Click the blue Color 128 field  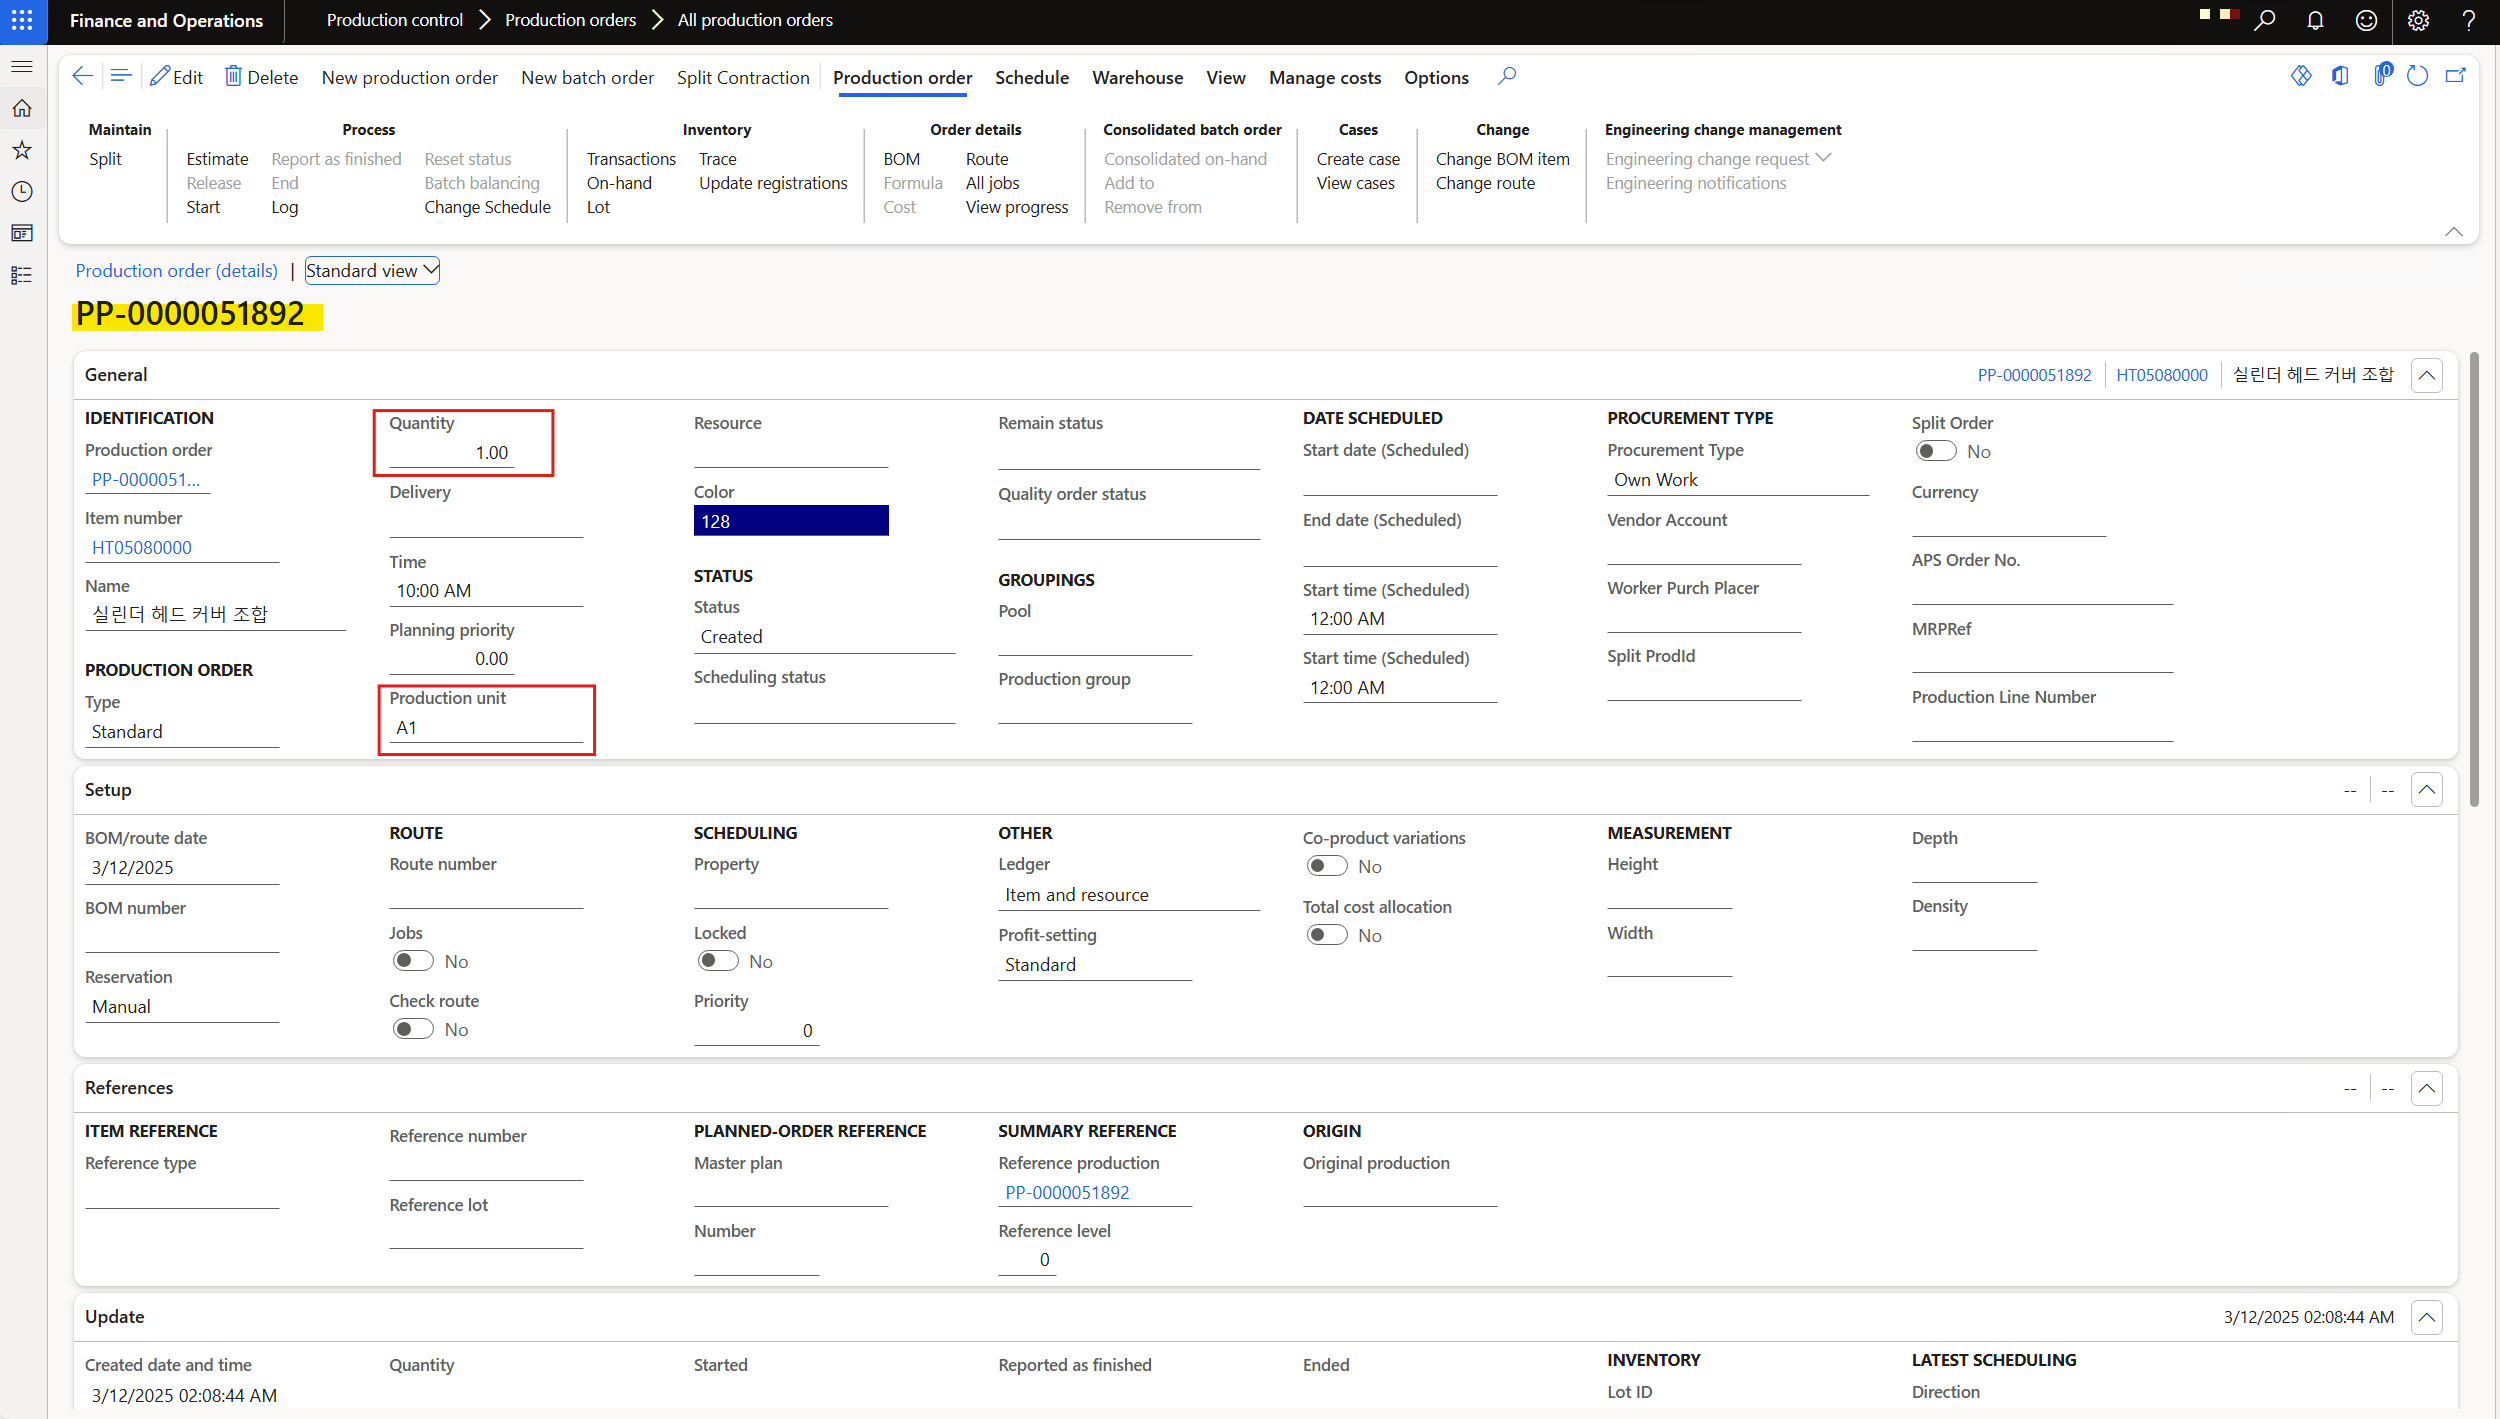[x=790, y=521]
